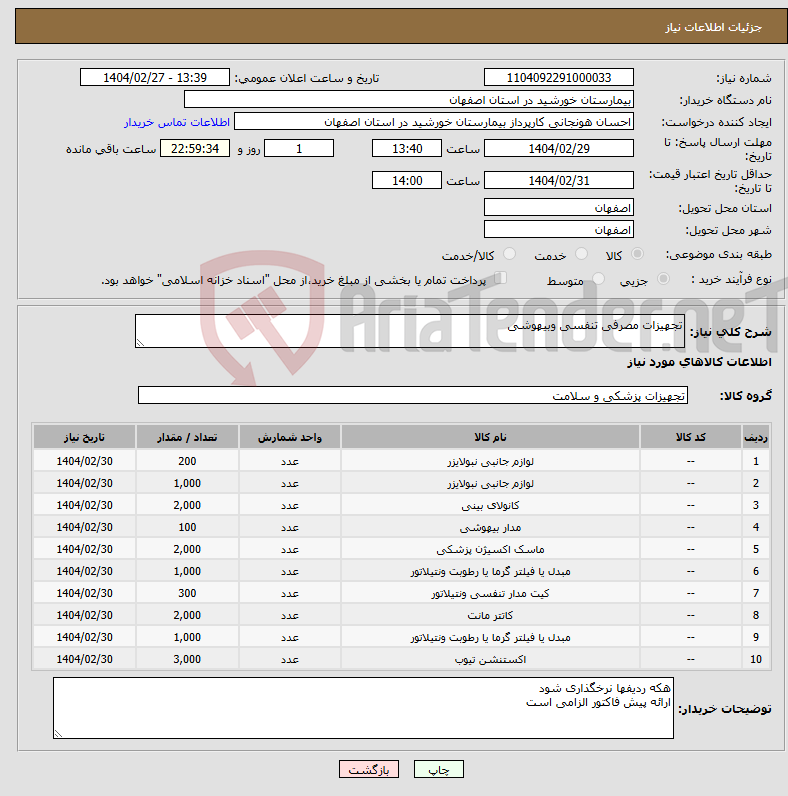The height and width of the screenshot is (796, 788).
Task: Click the اطلاعات کالاهای مورد نیاز heading
Action: click(699, 362)
